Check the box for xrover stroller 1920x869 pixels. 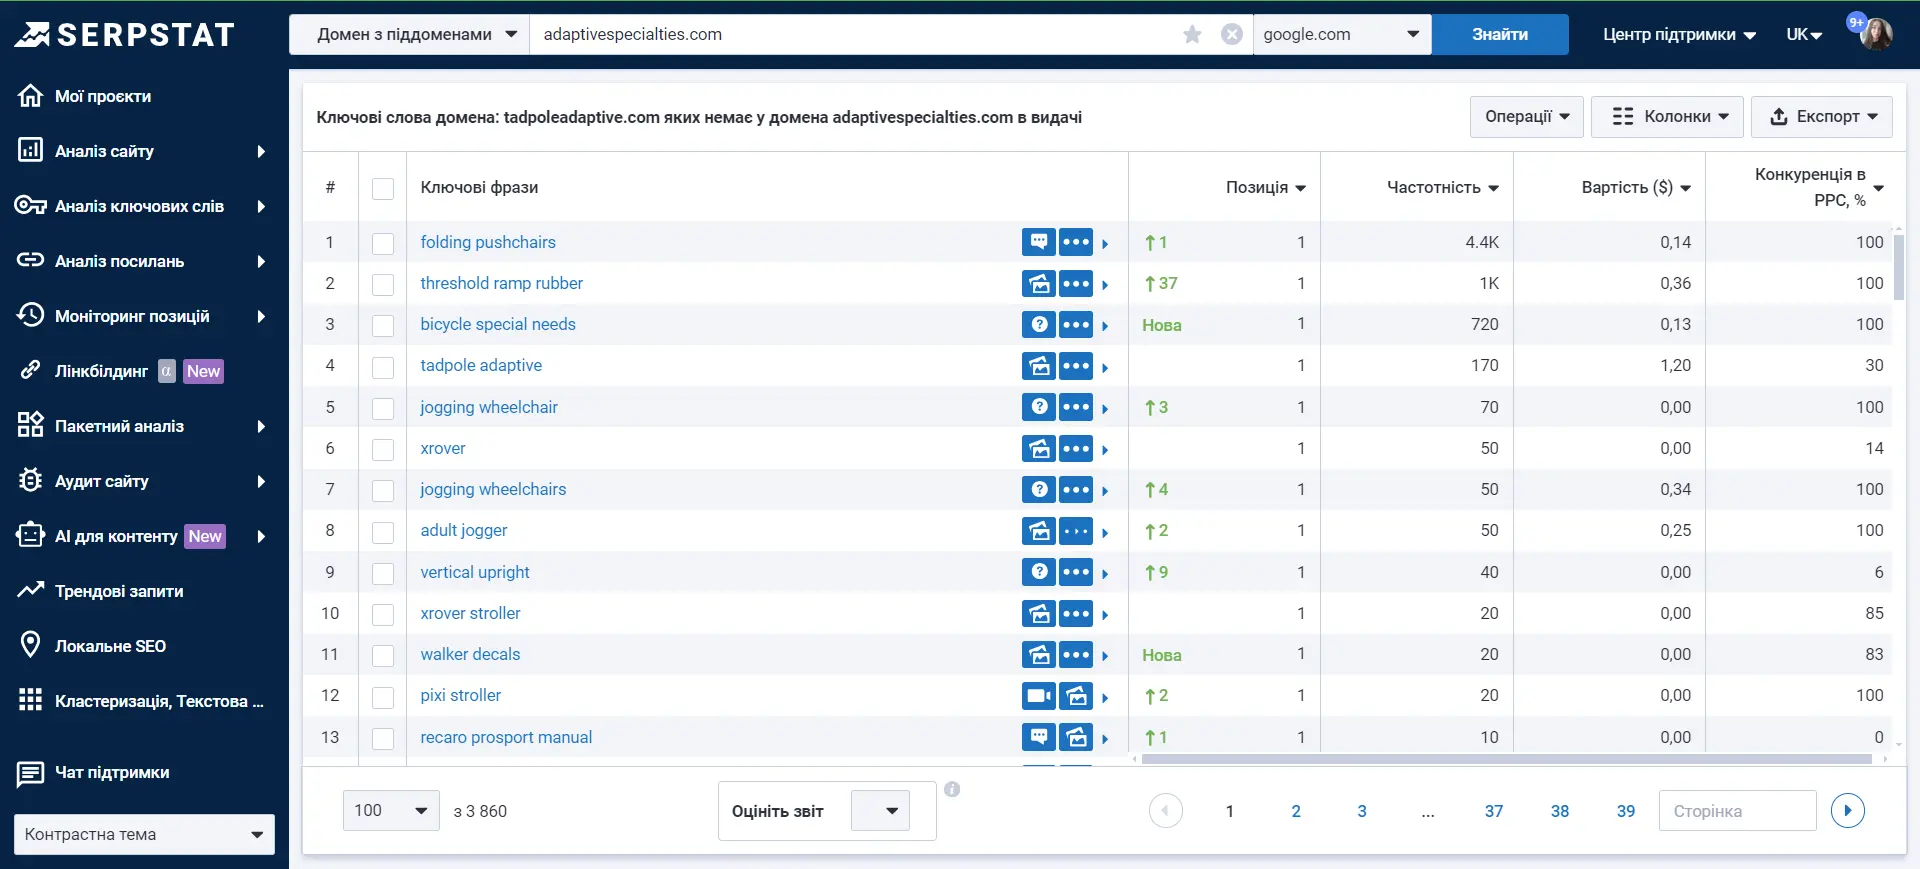point(383,614)
